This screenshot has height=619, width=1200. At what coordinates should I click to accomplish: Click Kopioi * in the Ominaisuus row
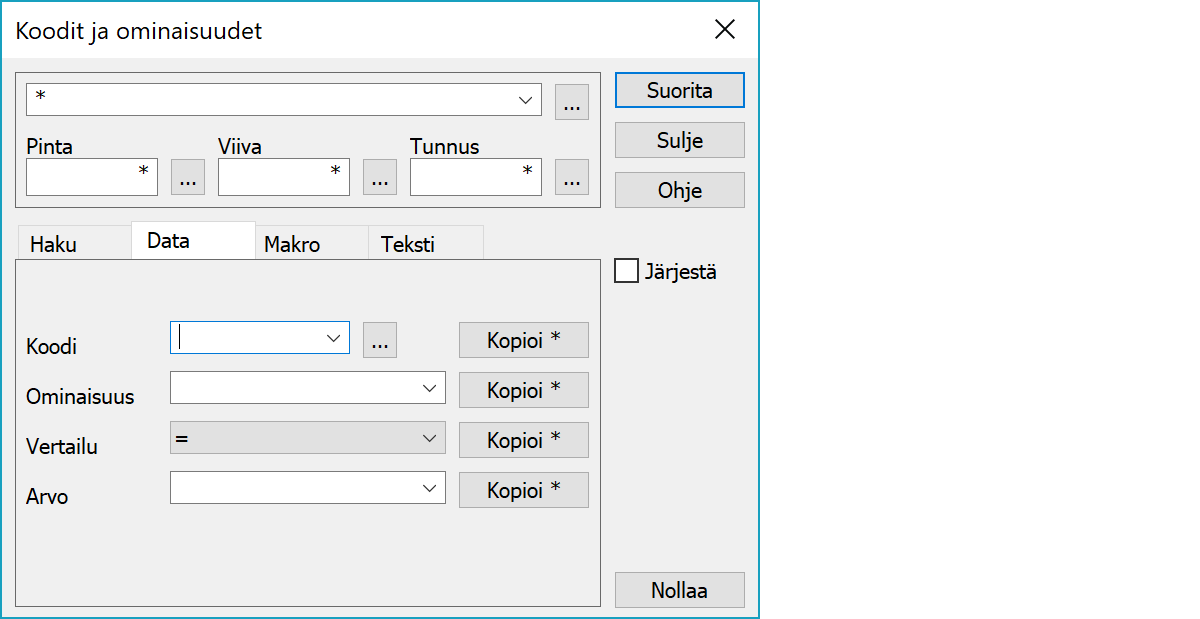(x=523, y=389)
